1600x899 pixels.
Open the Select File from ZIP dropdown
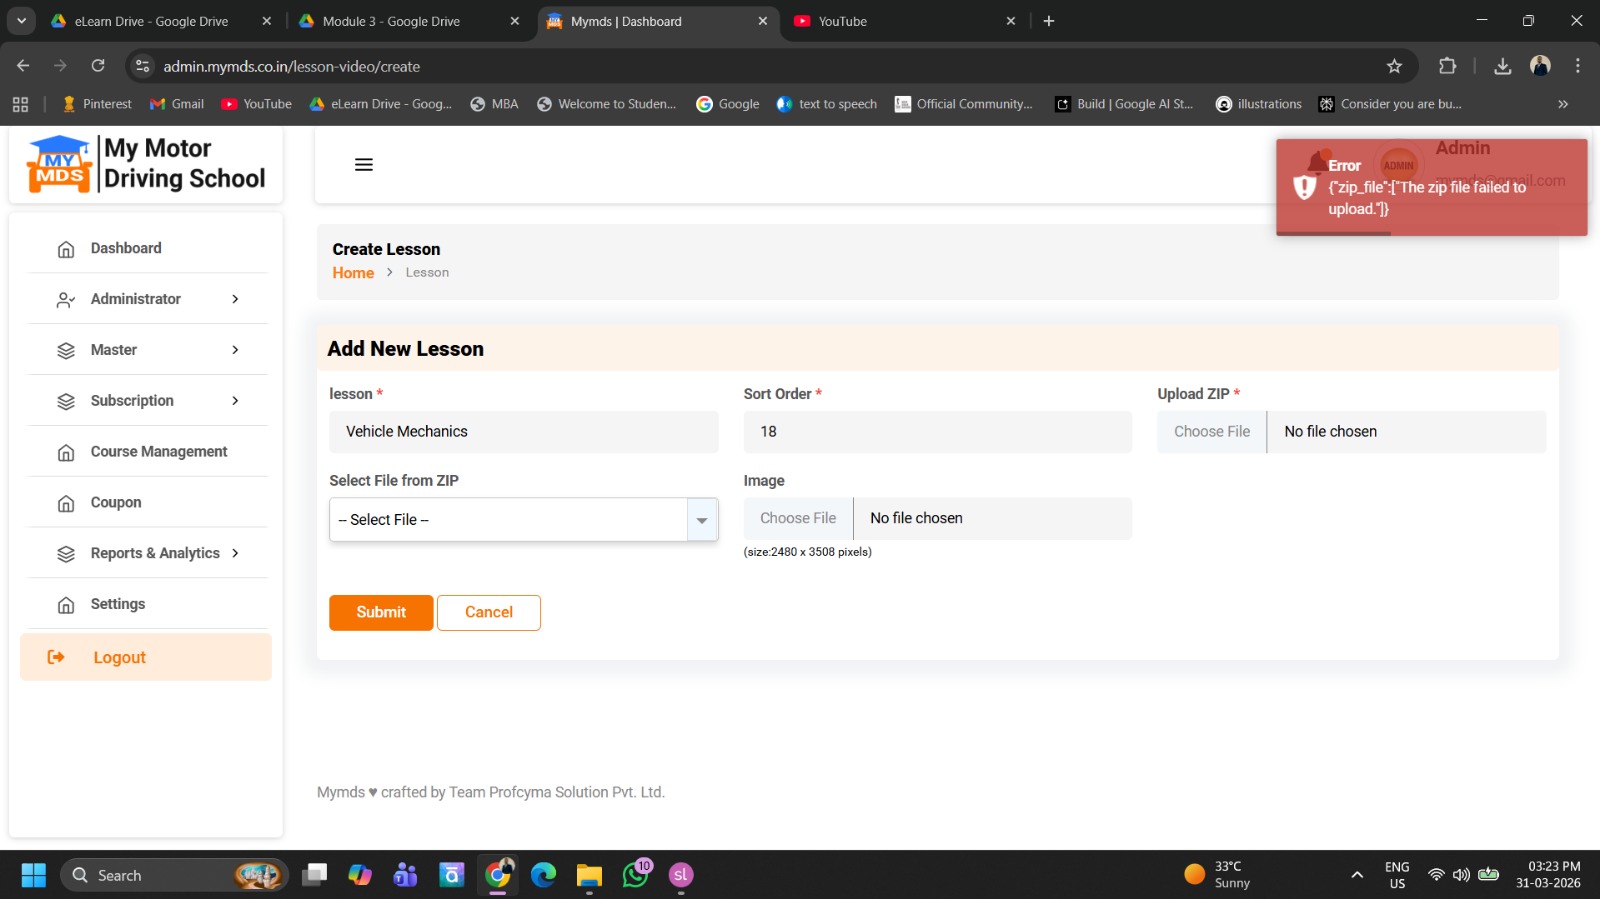coord(523,520)
